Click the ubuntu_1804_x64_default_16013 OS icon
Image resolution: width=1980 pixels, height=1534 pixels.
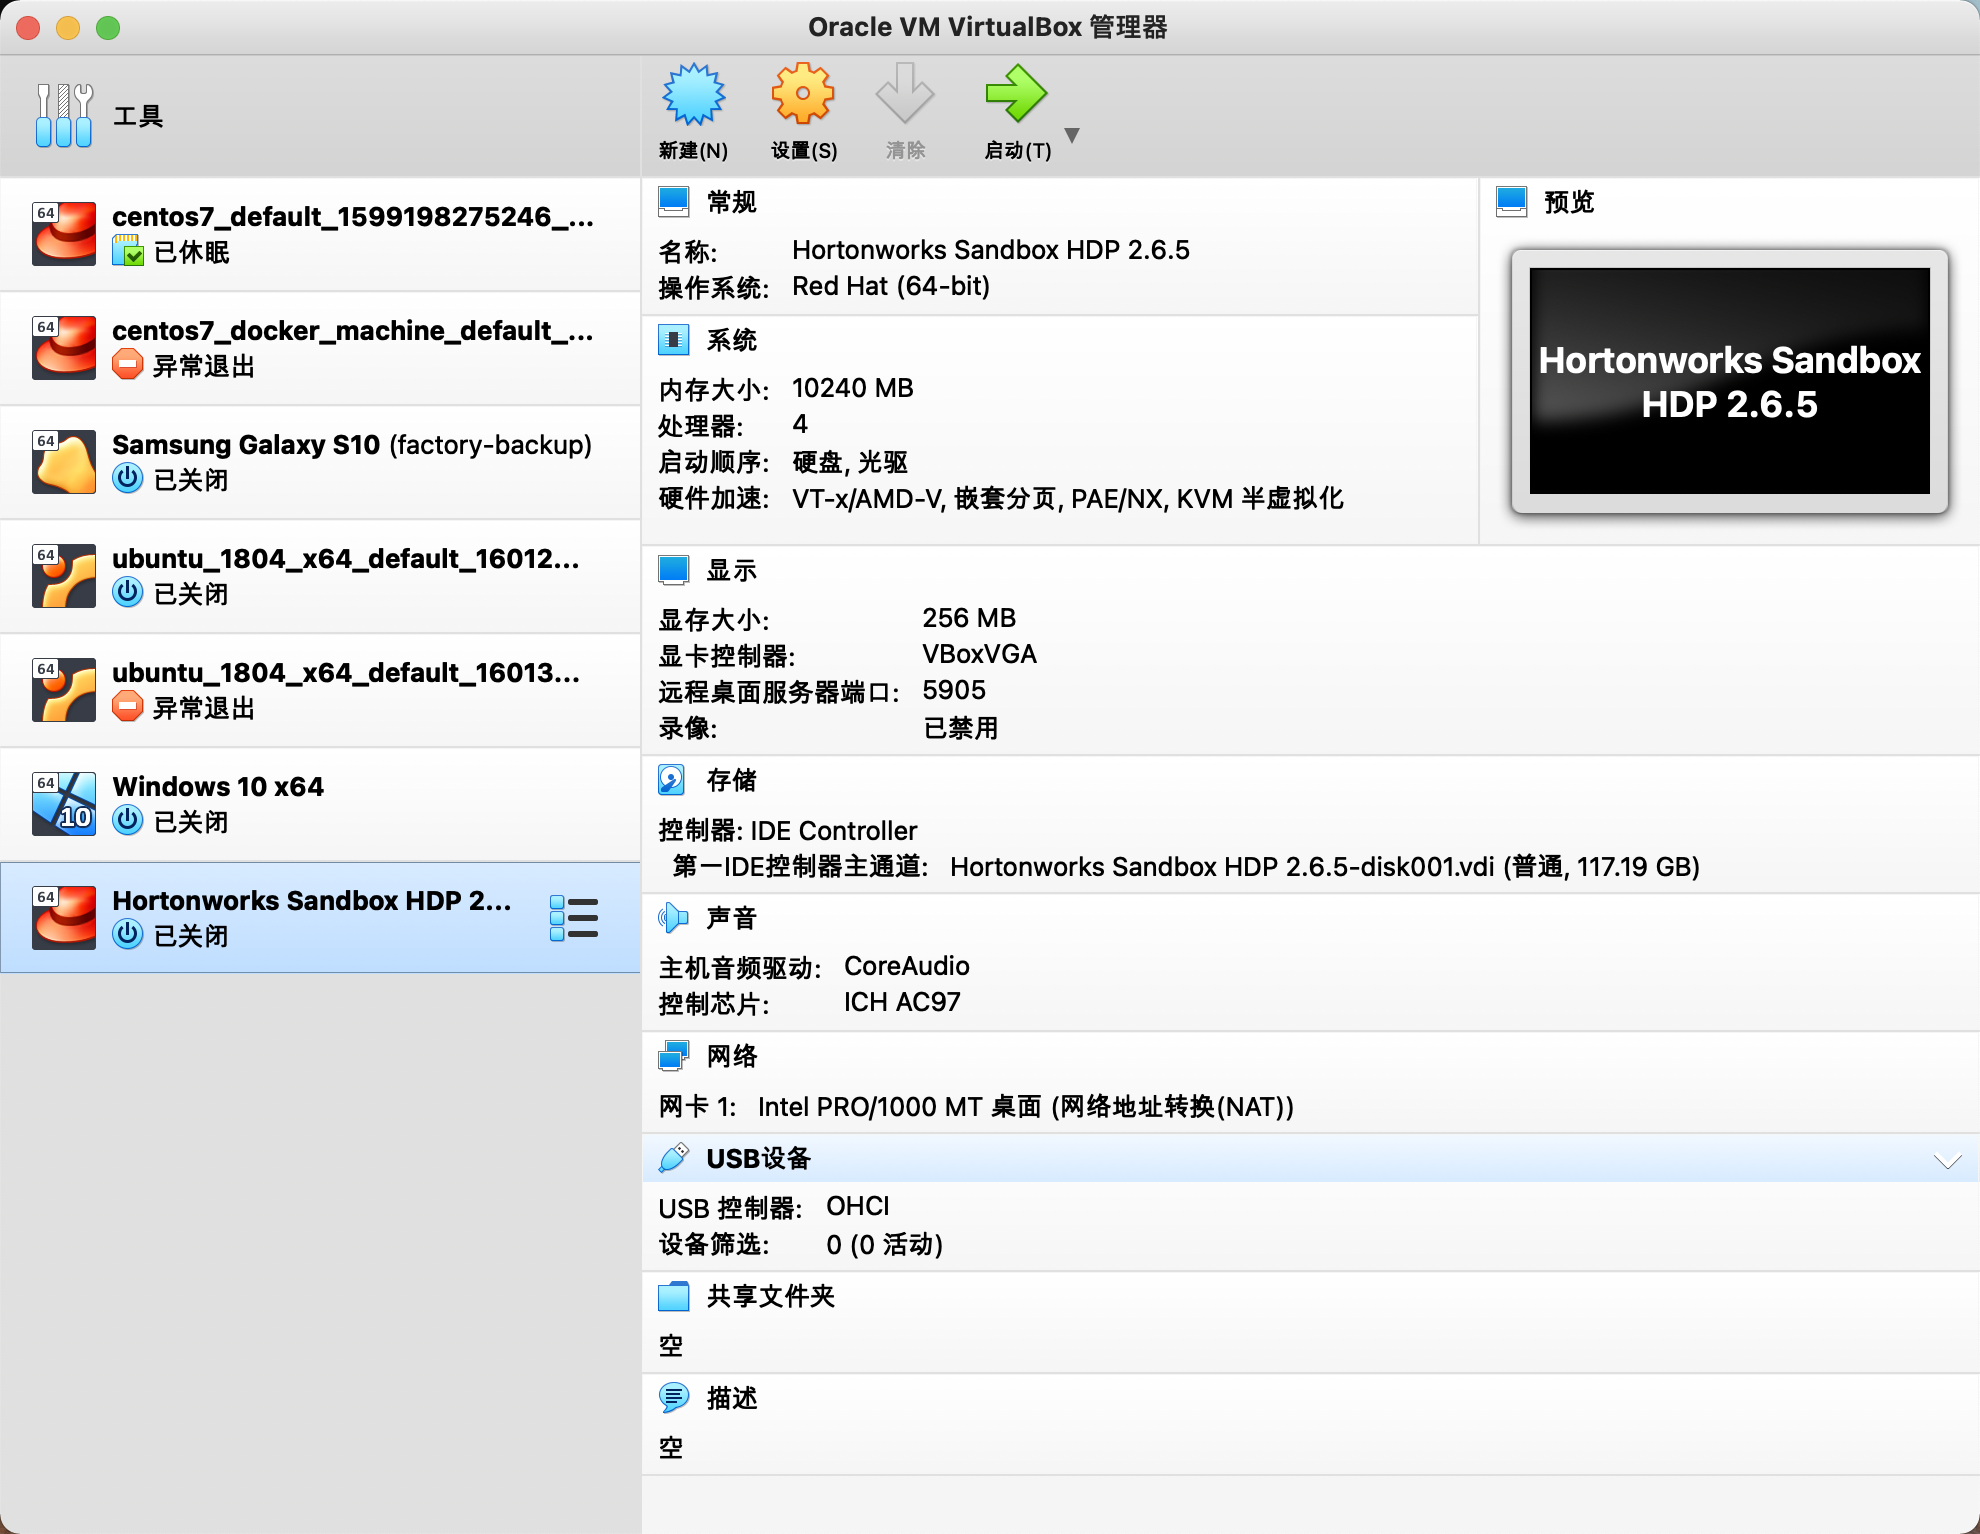point(64,690)
